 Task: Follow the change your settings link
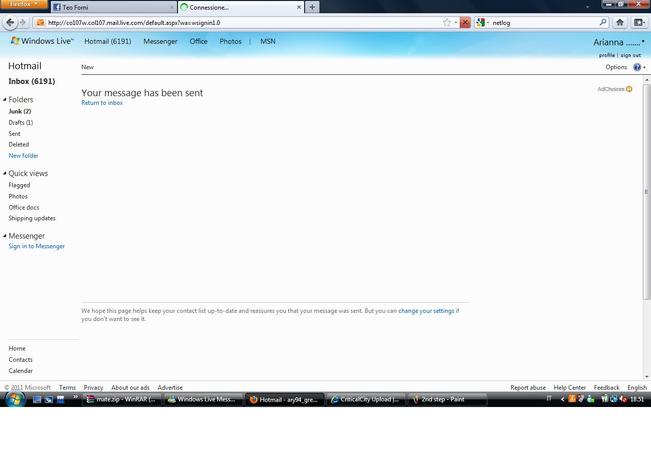(x=426, y=311)
